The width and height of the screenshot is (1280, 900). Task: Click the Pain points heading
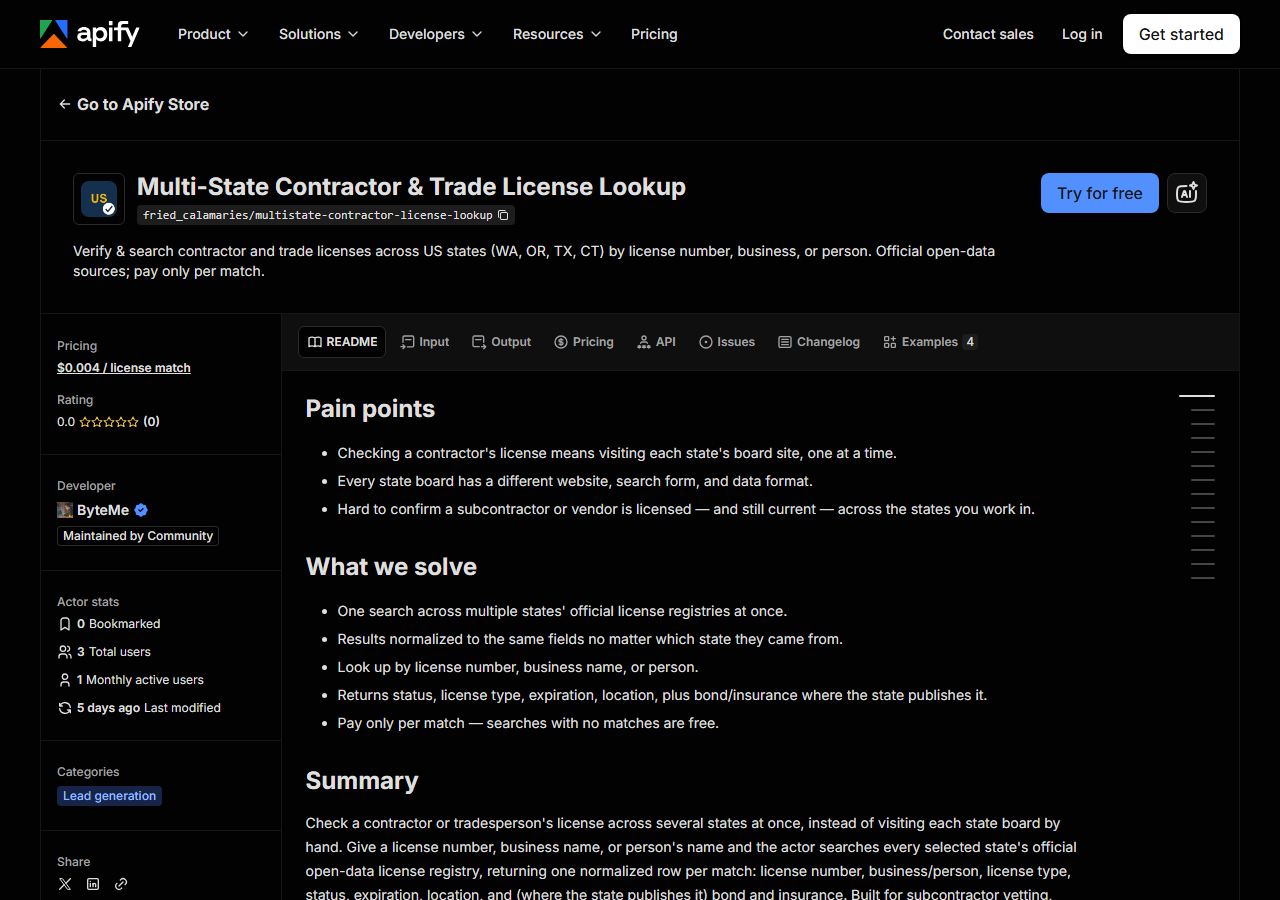click(370, 409)
